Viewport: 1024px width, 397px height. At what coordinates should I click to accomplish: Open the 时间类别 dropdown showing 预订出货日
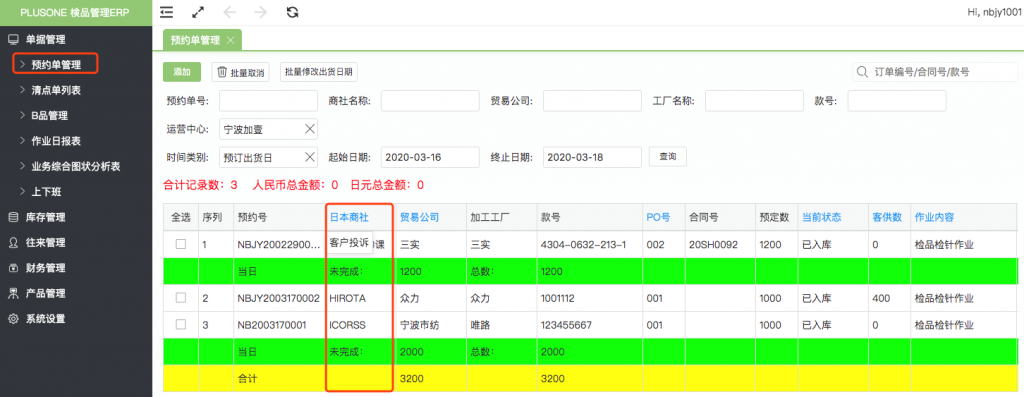pos(268,157)
